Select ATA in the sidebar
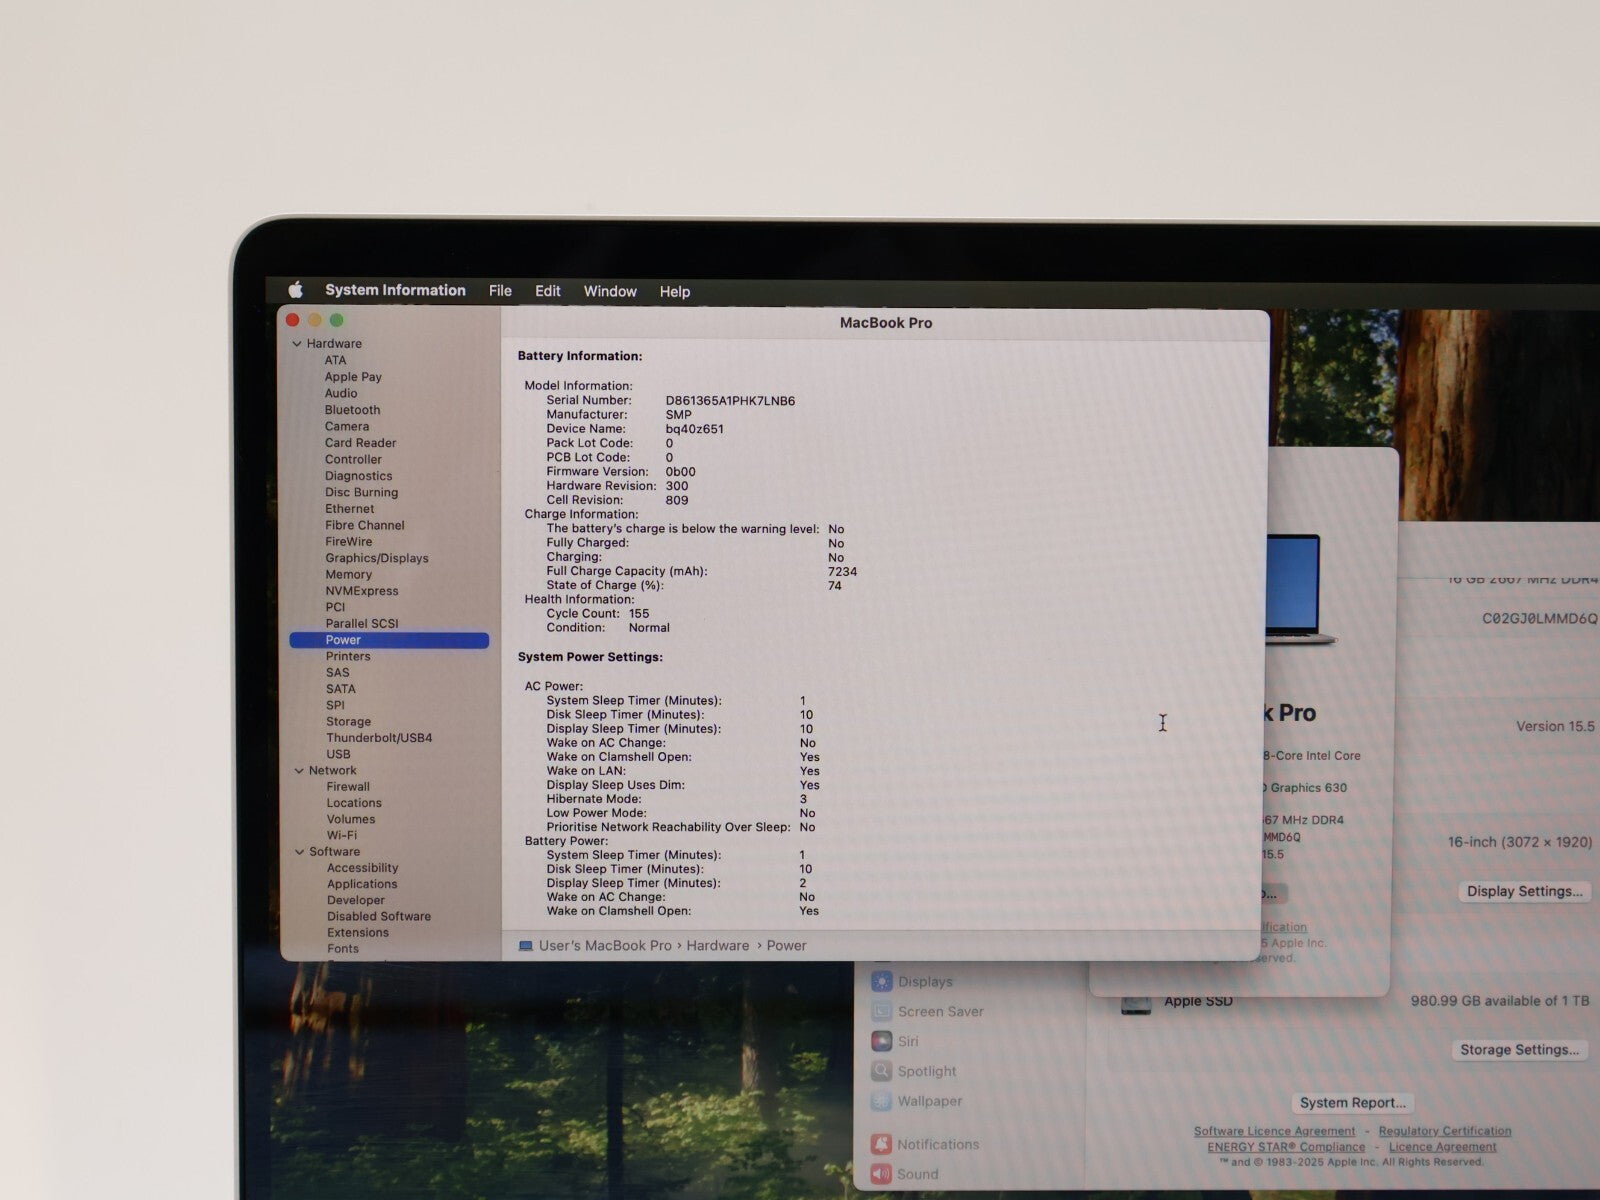Image resolution: width=1600 pixels, height=1200 pixels. 335,360
